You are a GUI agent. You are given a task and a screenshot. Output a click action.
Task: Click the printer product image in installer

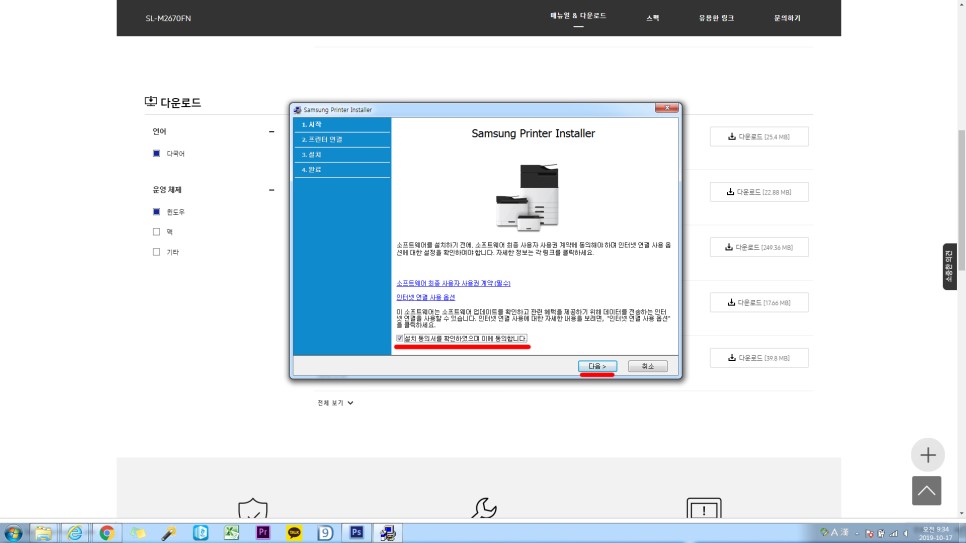[x=527, y=197]
